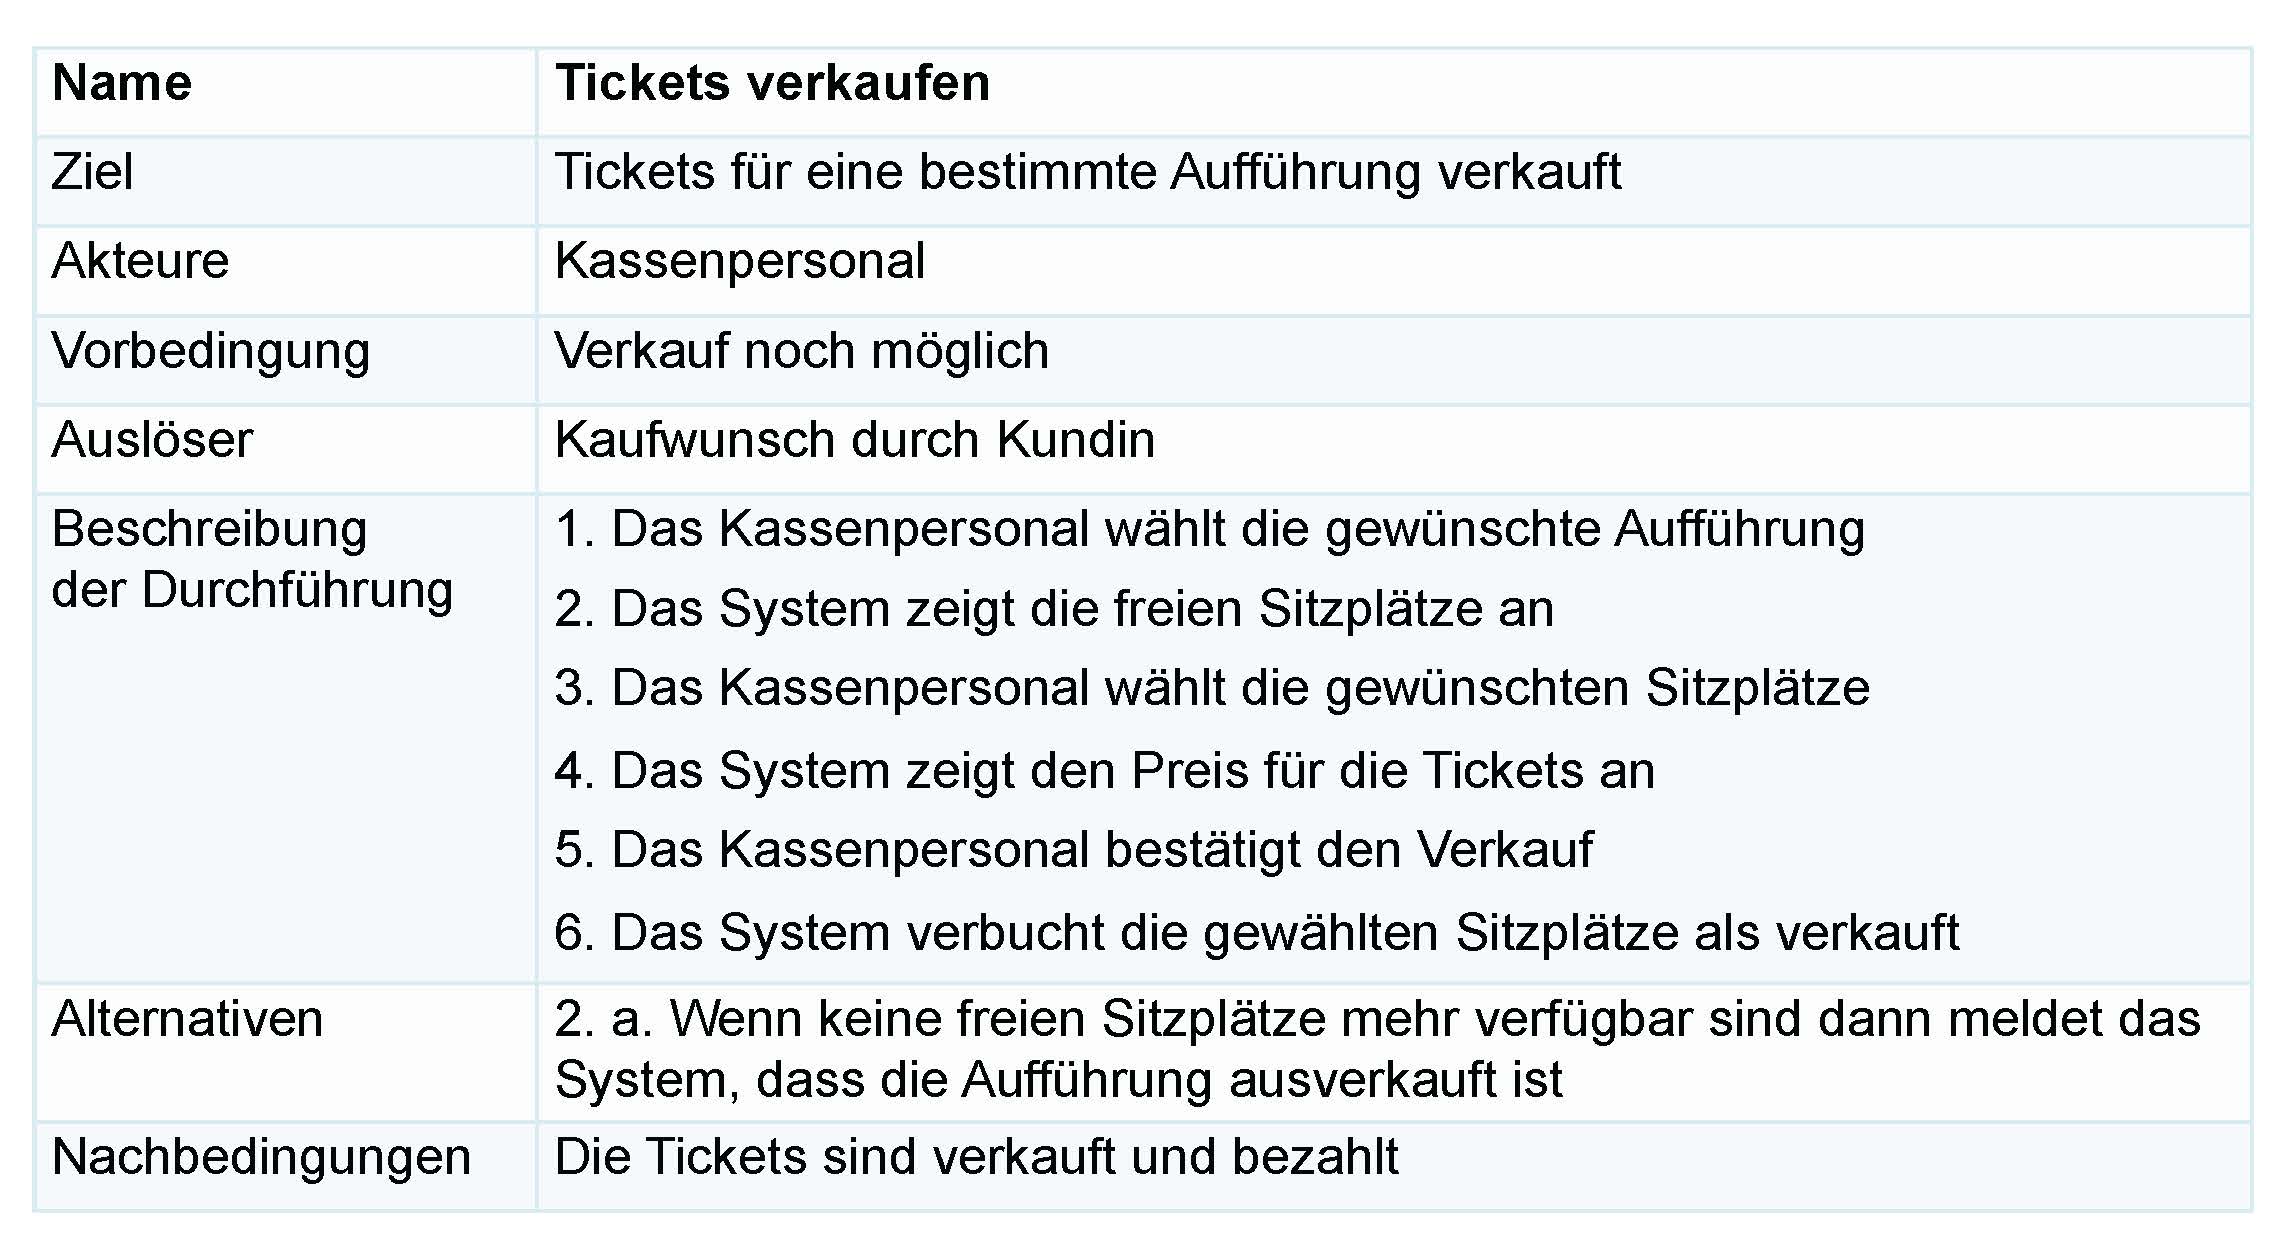
Task: Select the 'Auslöser' row label
Action: 152,440
